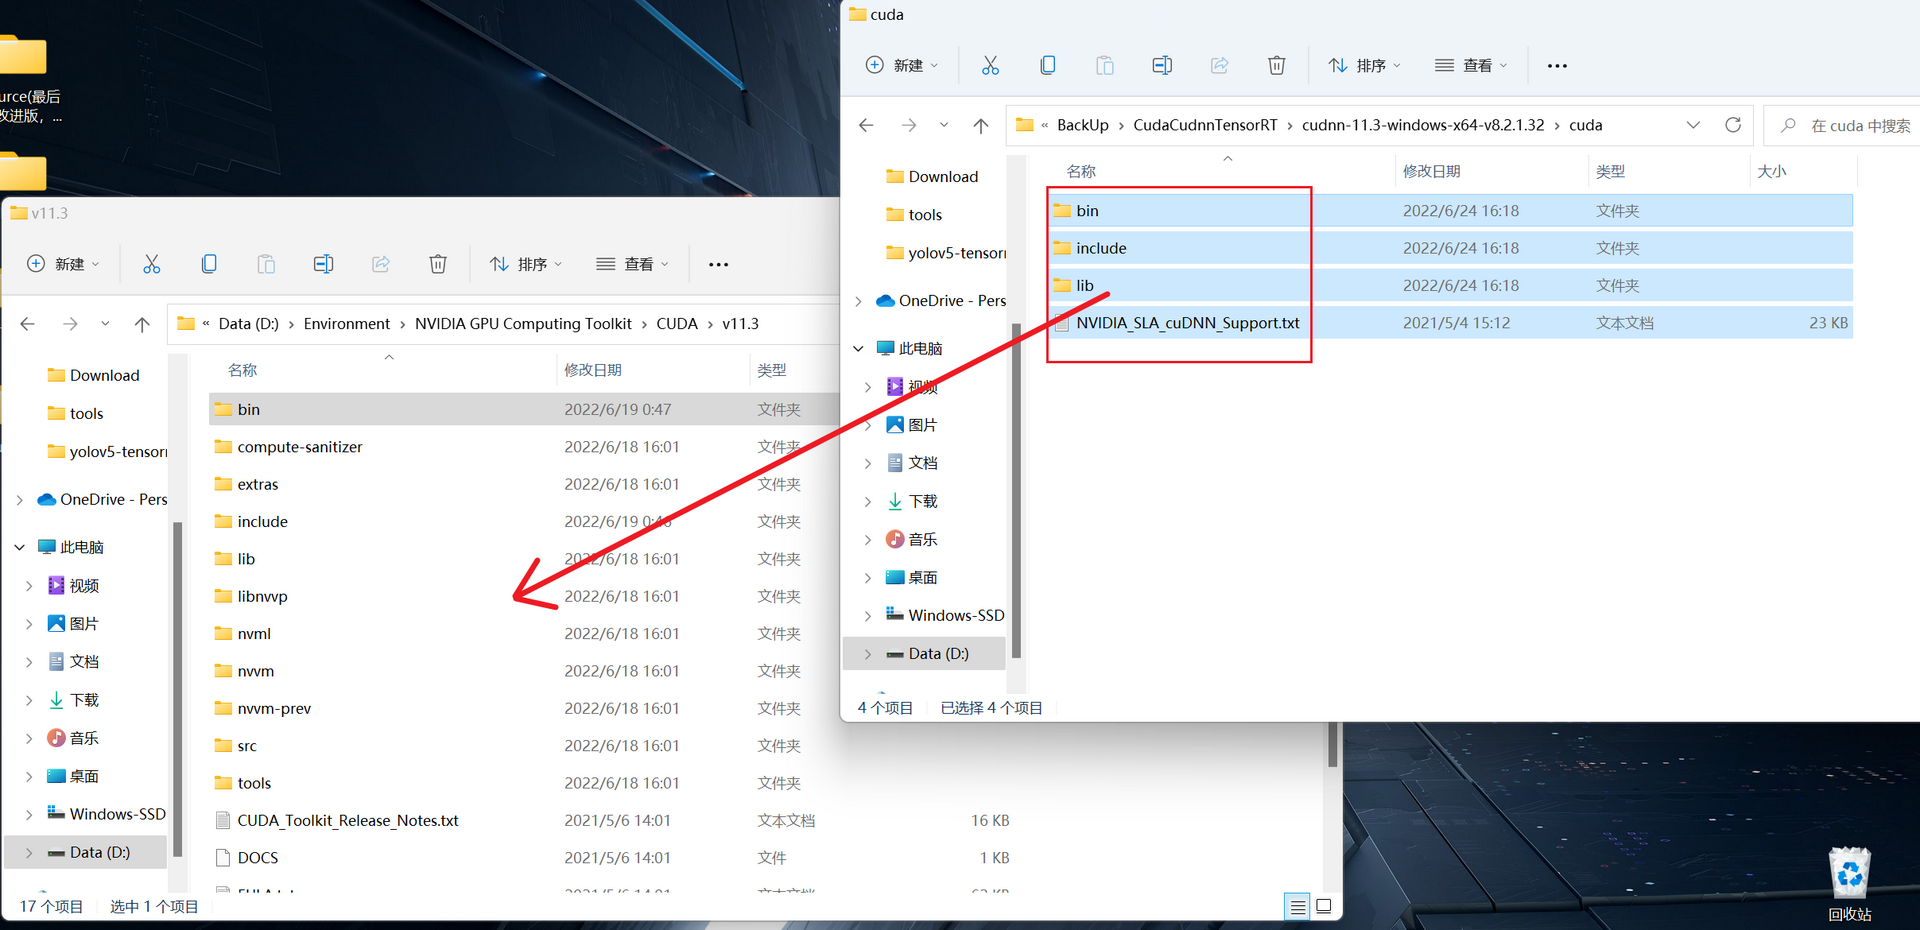
Task: Go up one folder level in cuda window
Action: [x=981, y=125]
